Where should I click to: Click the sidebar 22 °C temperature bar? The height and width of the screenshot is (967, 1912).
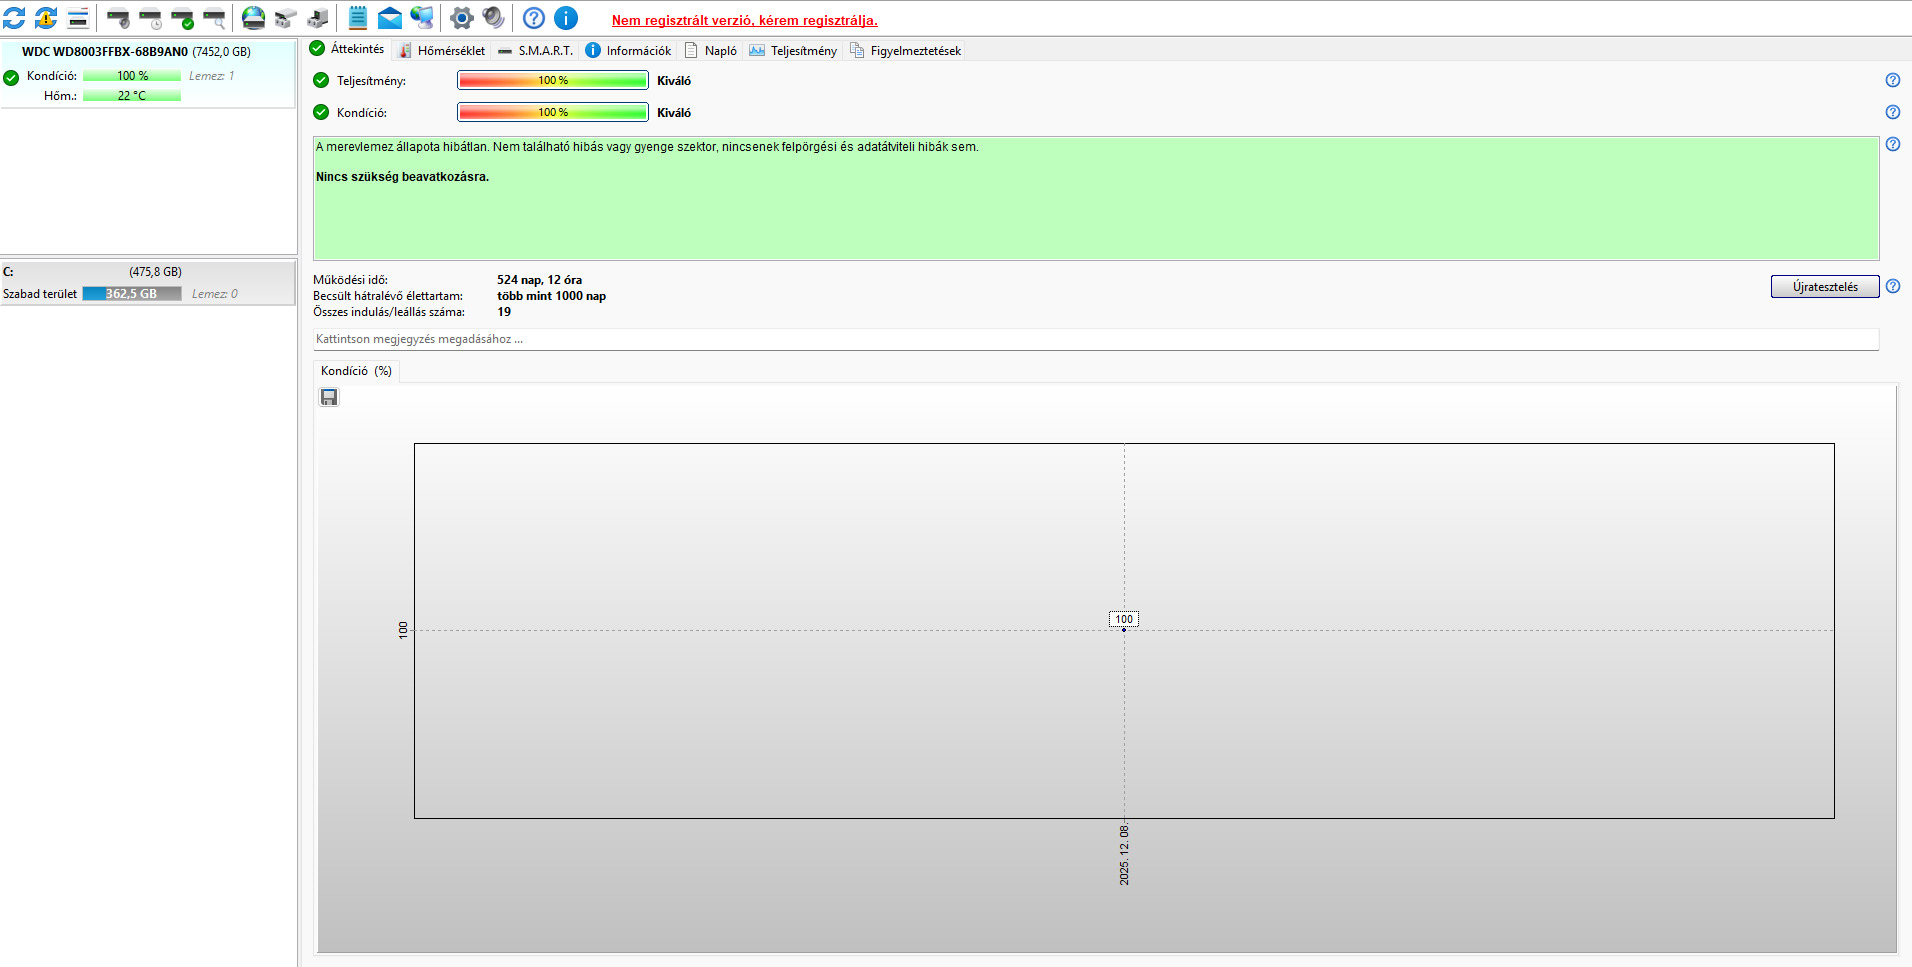click(x=132, y=96)
